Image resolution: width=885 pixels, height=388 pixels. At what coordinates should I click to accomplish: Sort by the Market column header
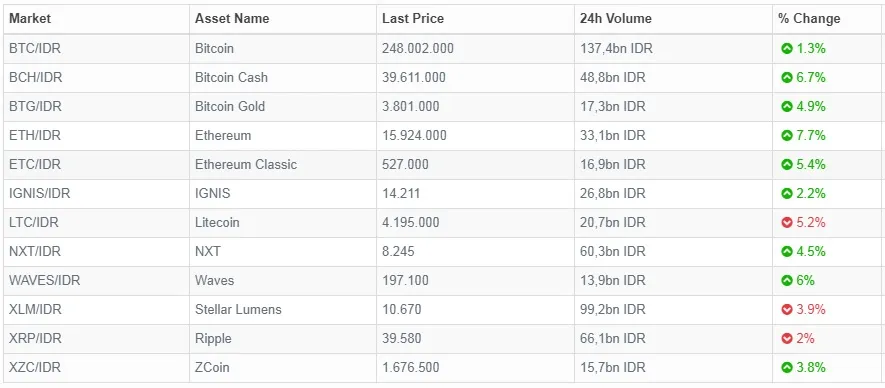click(x=30, y=19)
